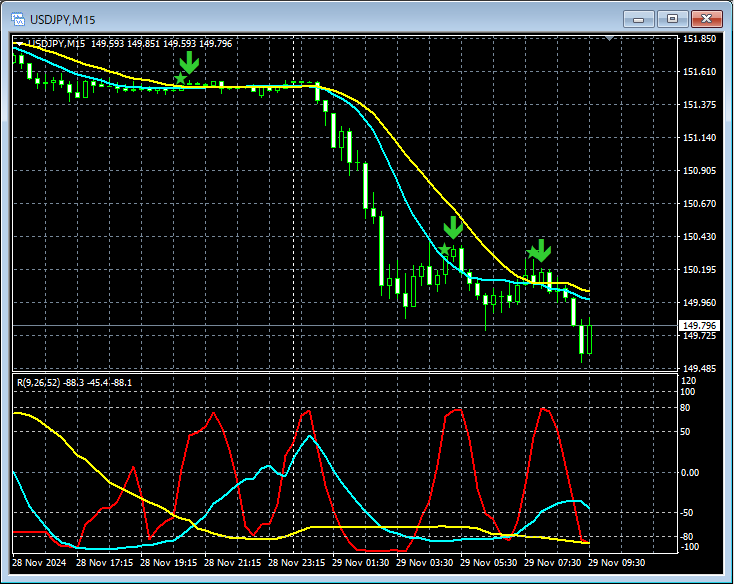Click the USDJPY,M15 window title text

click(62, 20)
